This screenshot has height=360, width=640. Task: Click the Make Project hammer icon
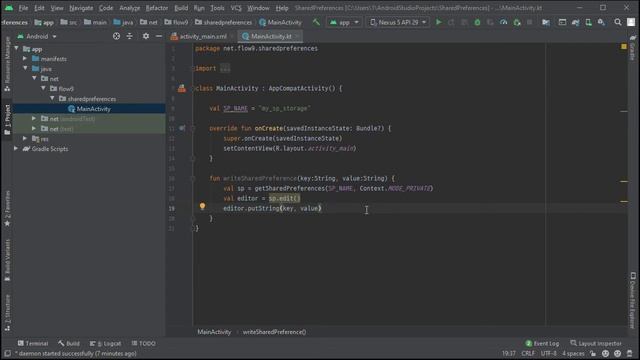tap(316, 22)
